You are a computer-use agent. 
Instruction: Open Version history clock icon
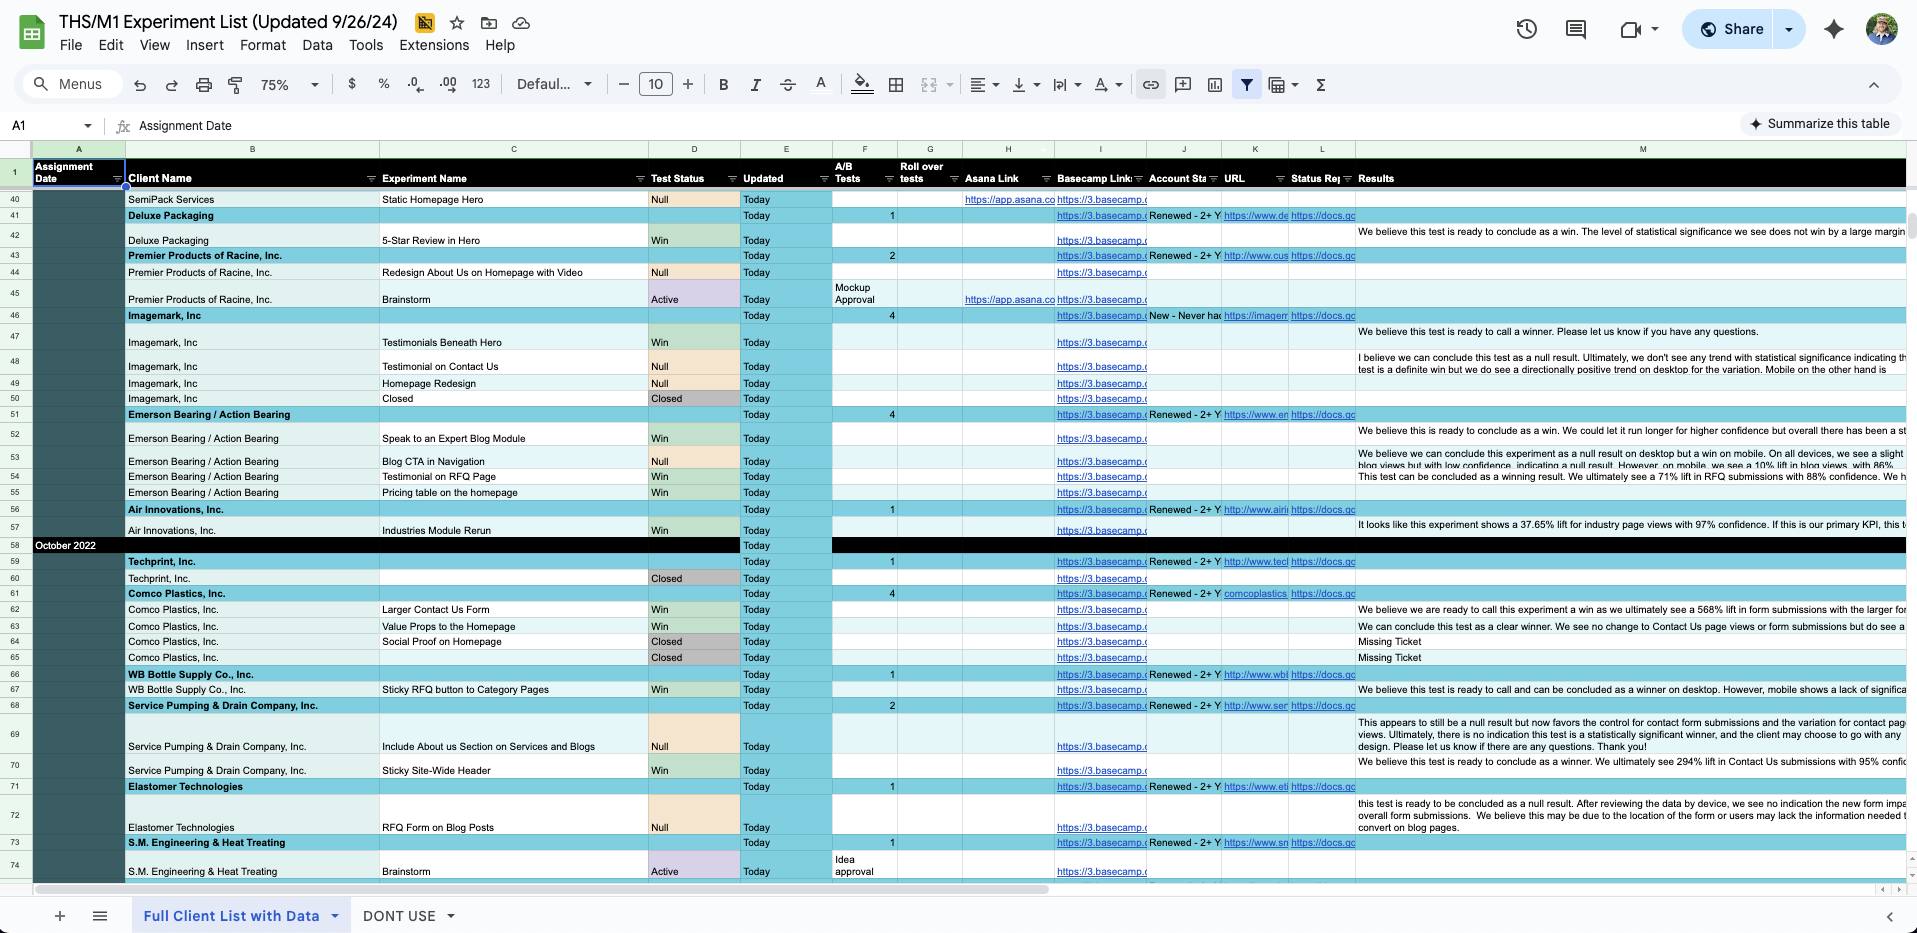(1526, 29)
